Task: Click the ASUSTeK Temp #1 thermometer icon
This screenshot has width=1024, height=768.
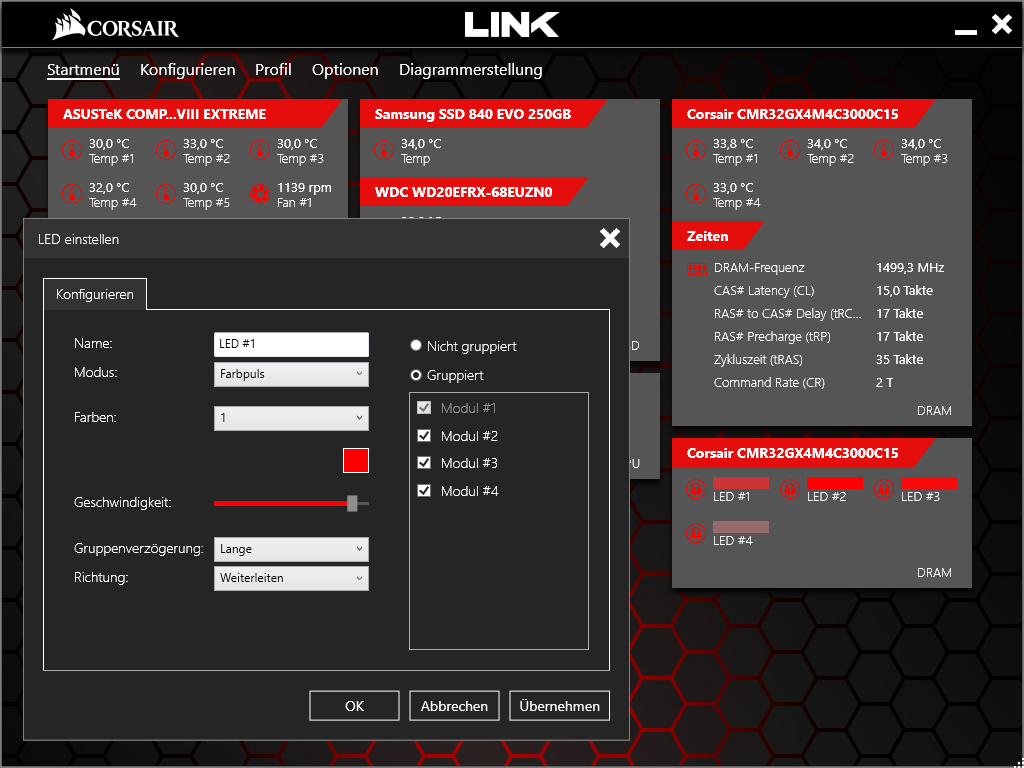Action: 72,150
